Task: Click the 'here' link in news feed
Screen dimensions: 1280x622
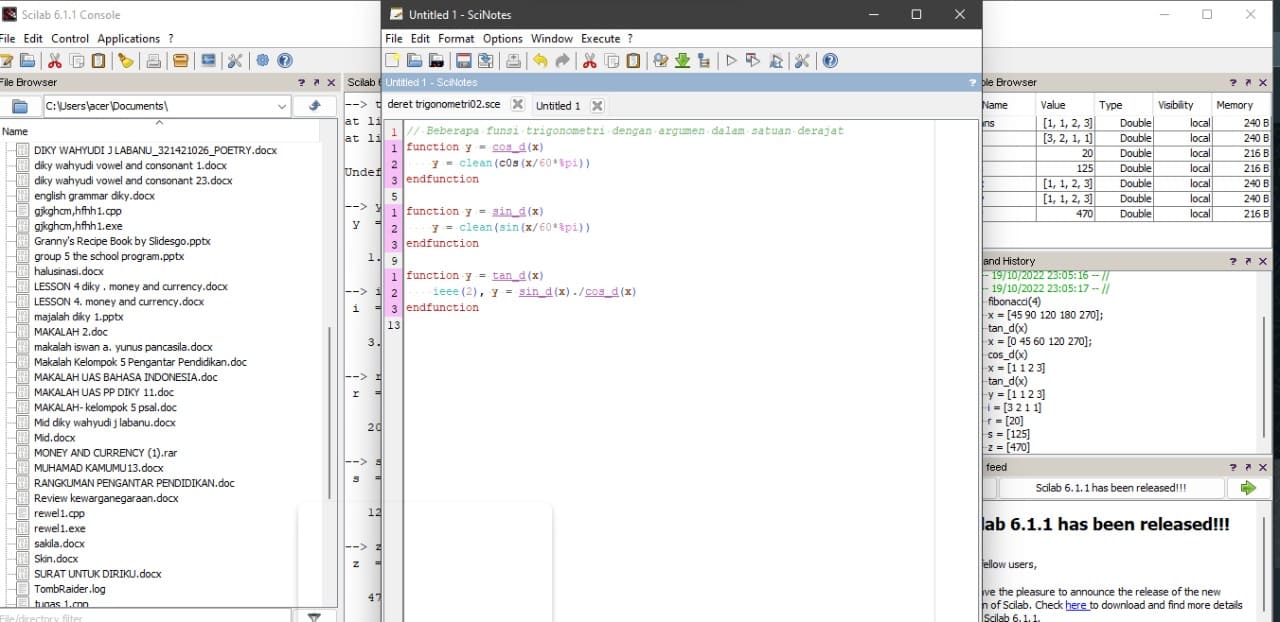Action: coord(1076,605)
